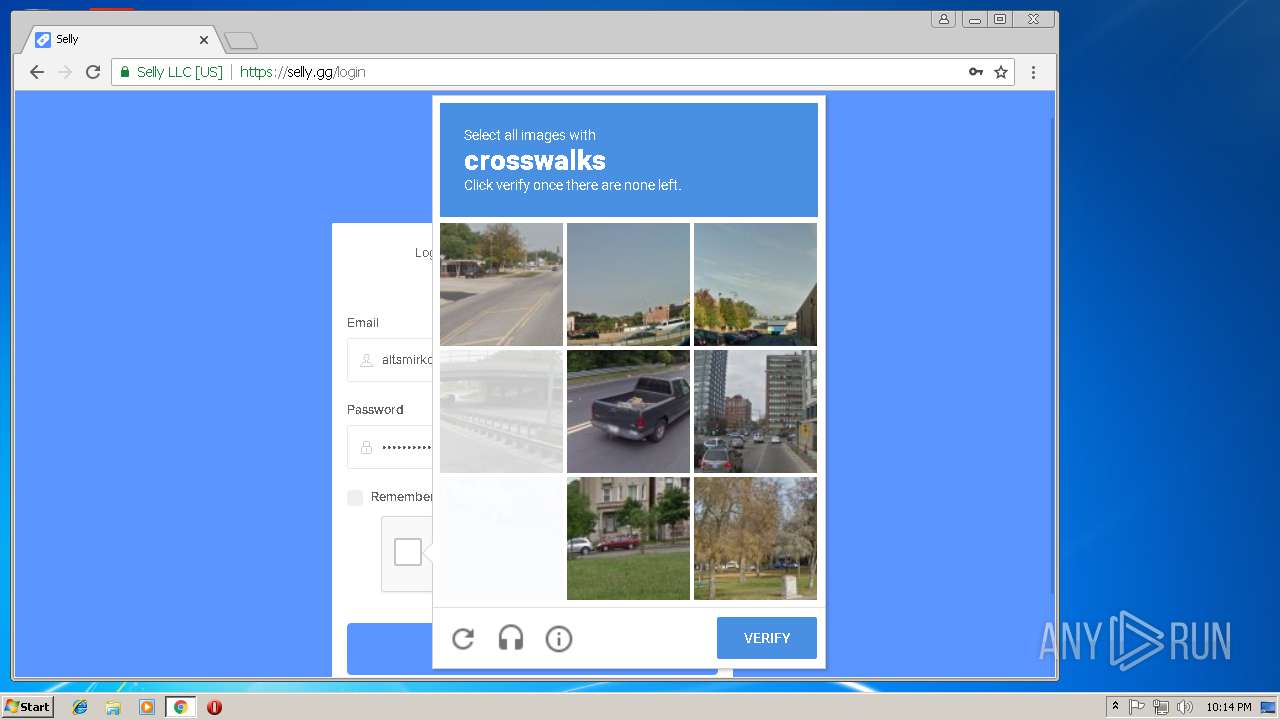
Task: Close the Selly tab
Action: (204, 40)
